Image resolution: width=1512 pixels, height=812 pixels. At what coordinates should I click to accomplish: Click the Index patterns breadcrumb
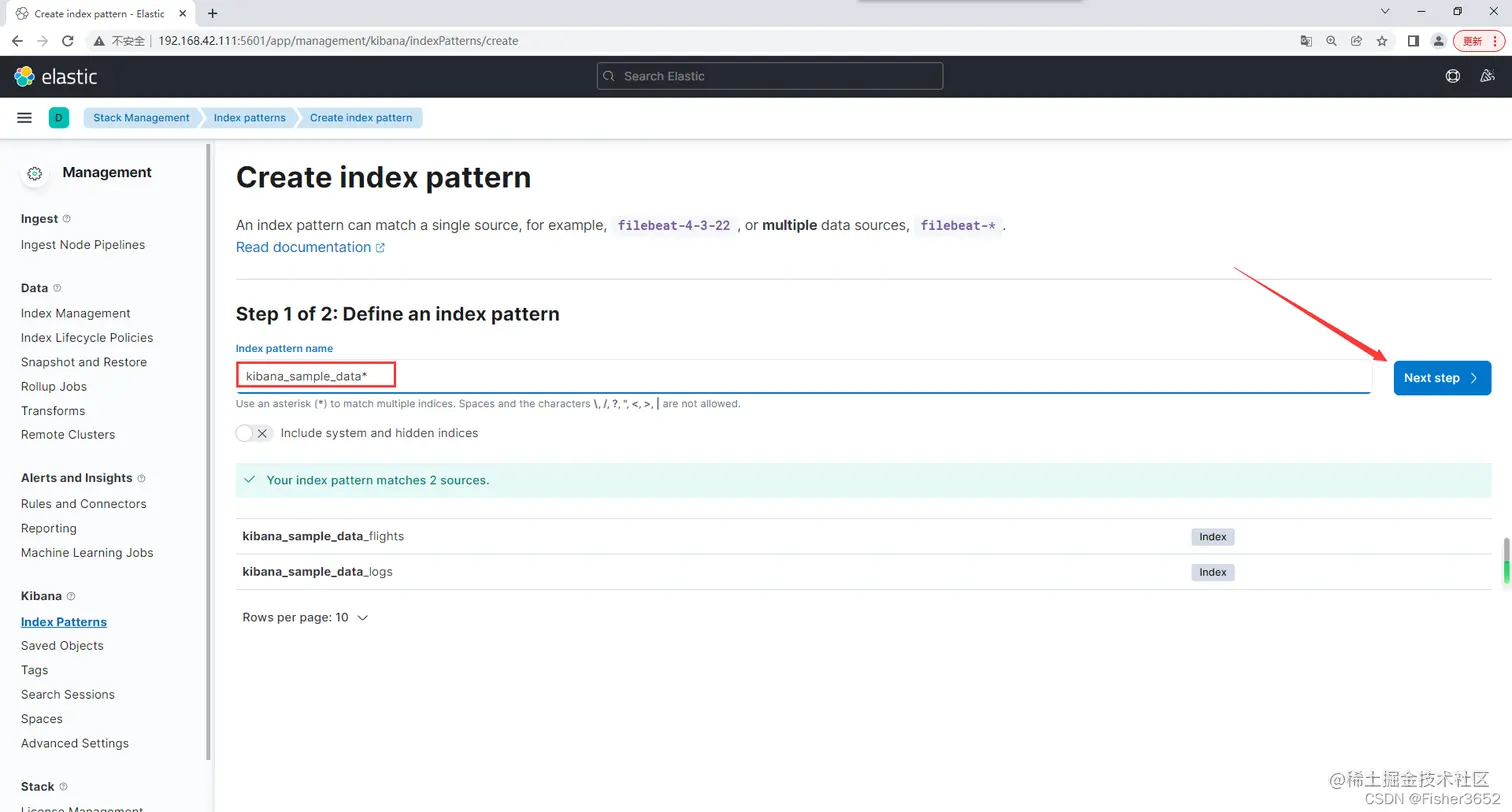point(250,118)
